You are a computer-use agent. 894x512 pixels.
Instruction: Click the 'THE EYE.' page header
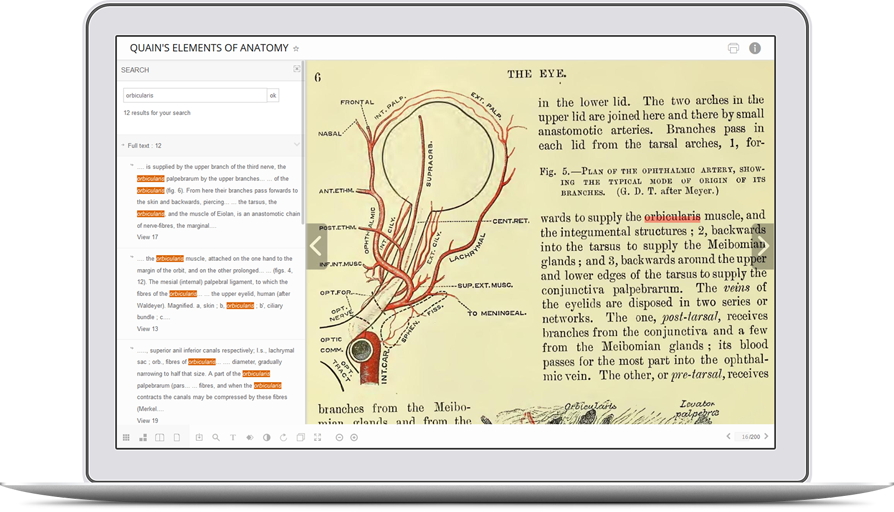click(537, 74)
